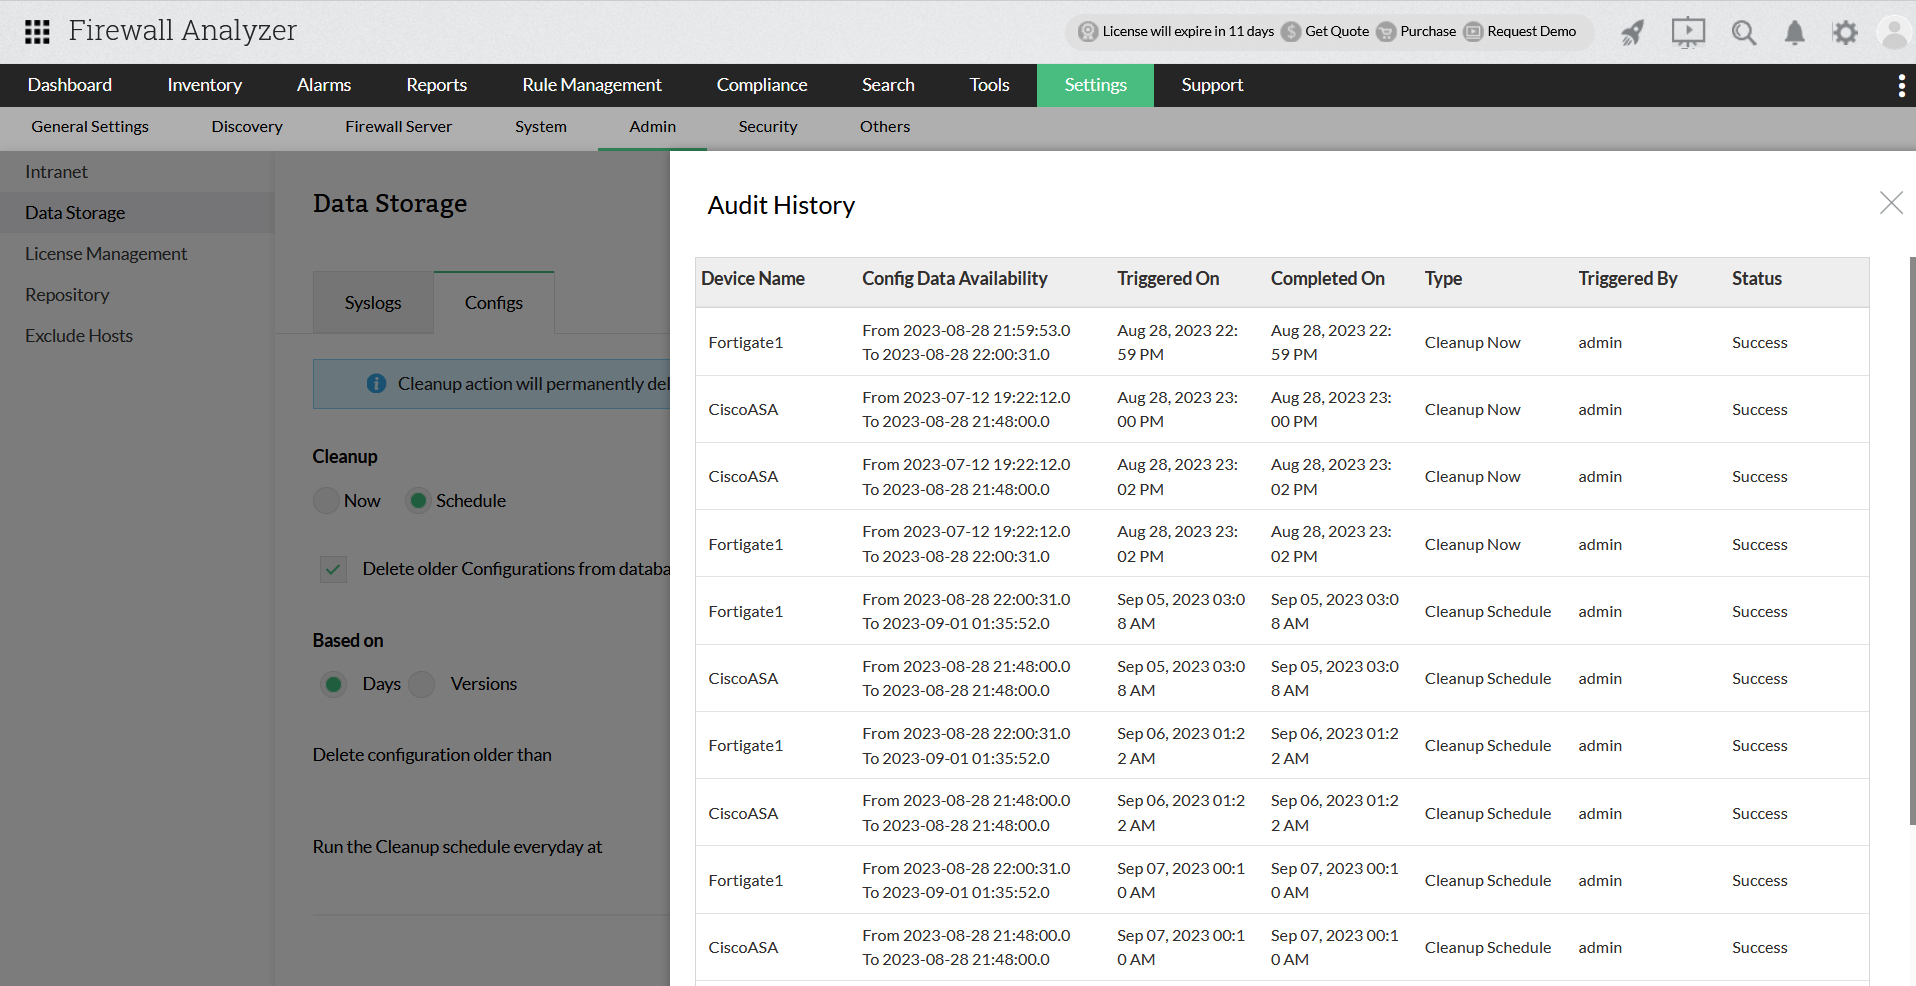Open the Rule Management menu

(591, 85)
